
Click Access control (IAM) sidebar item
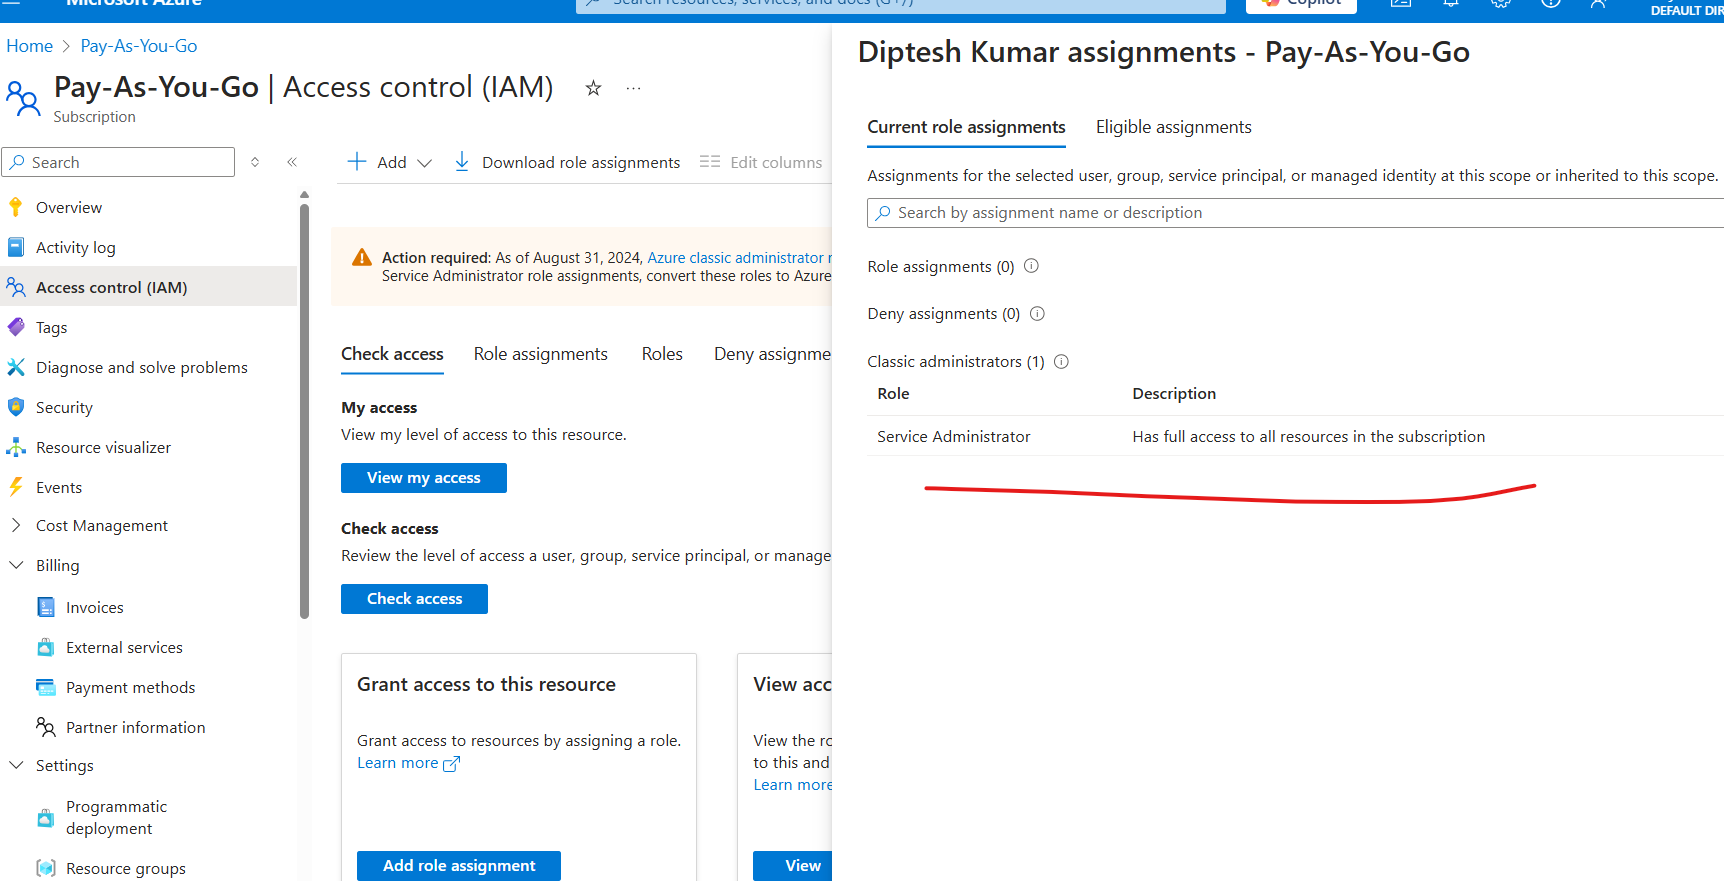coord(148,287)
